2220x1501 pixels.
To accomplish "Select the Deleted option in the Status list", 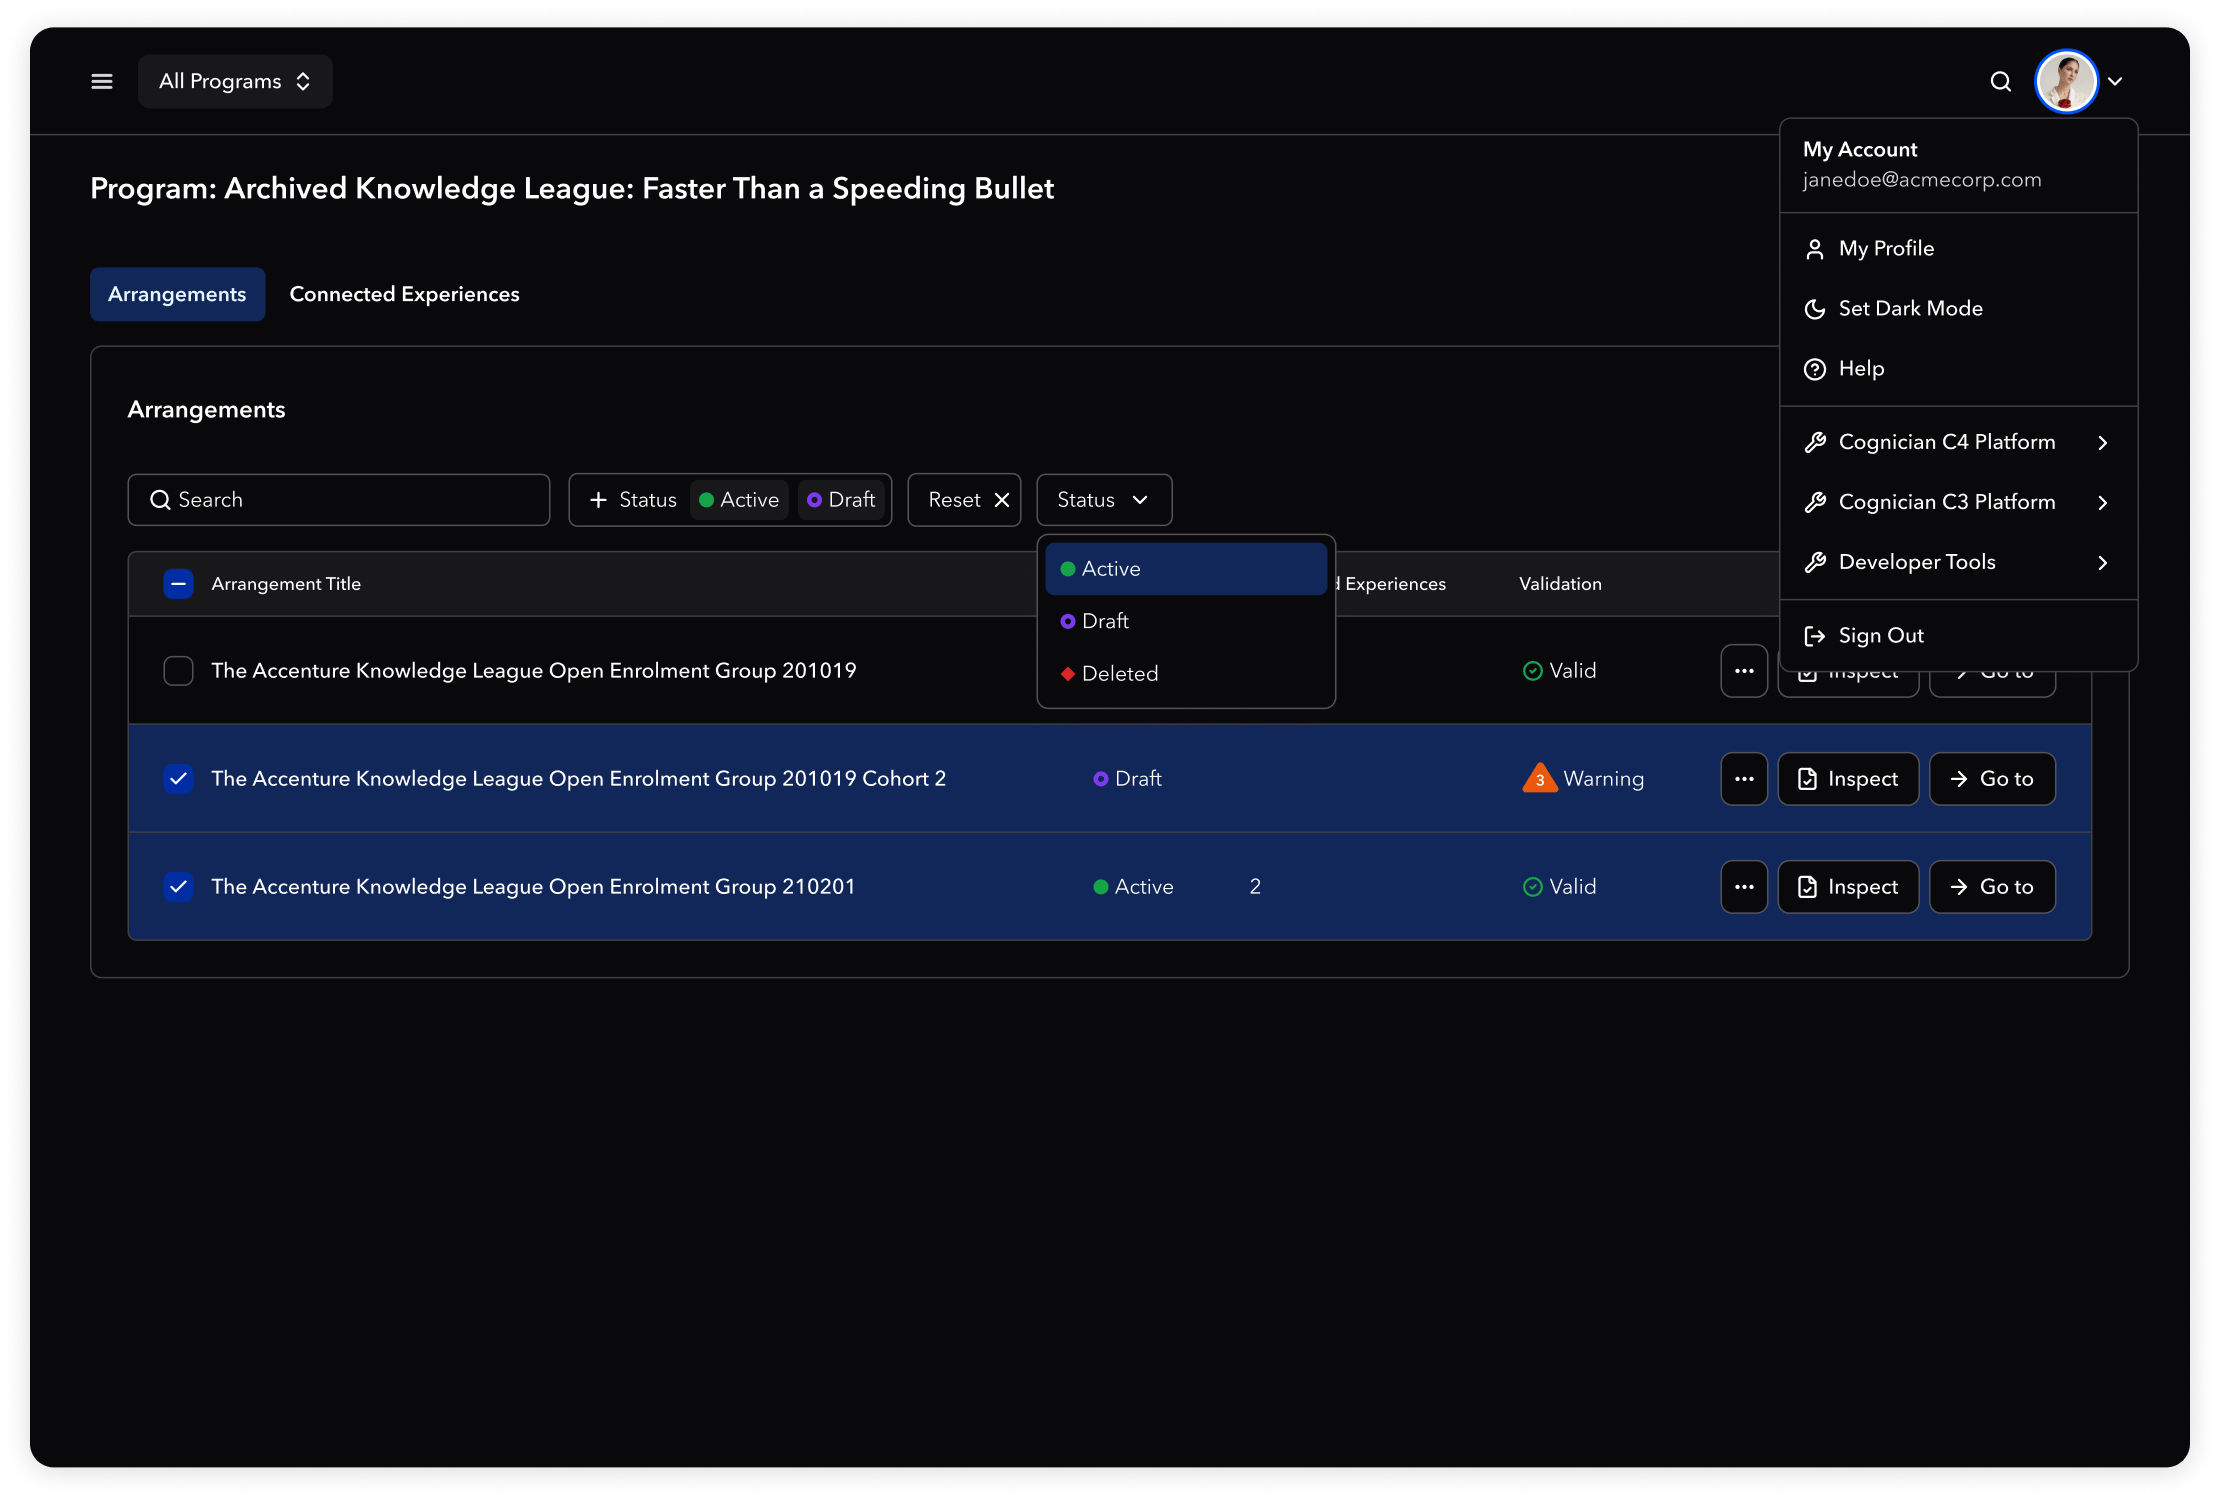I will 1119,674.
